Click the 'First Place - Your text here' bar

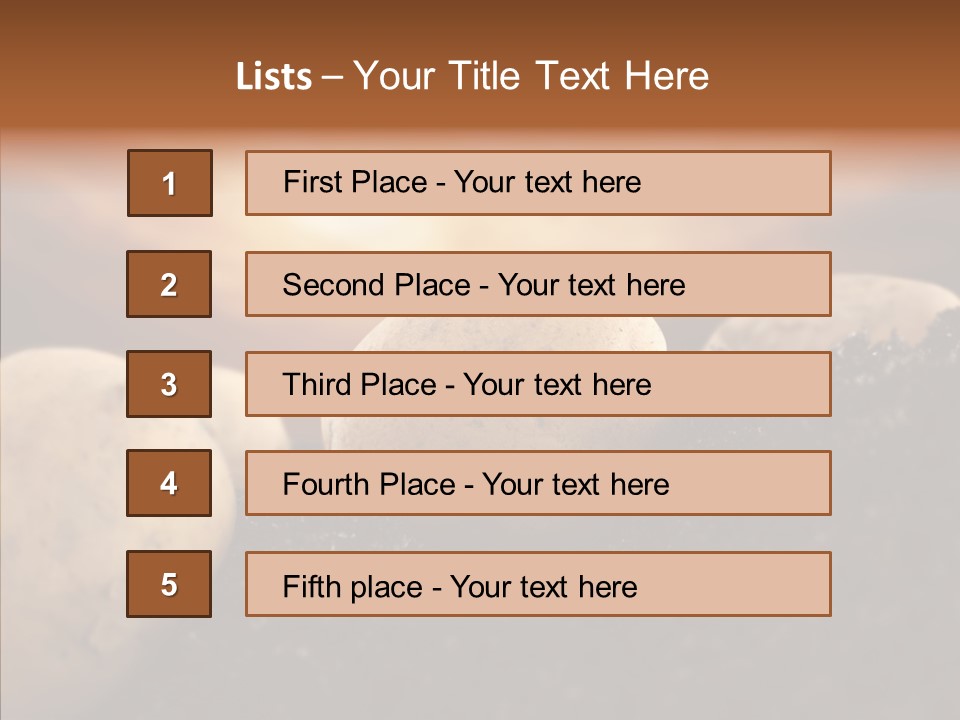click(538, 183)
